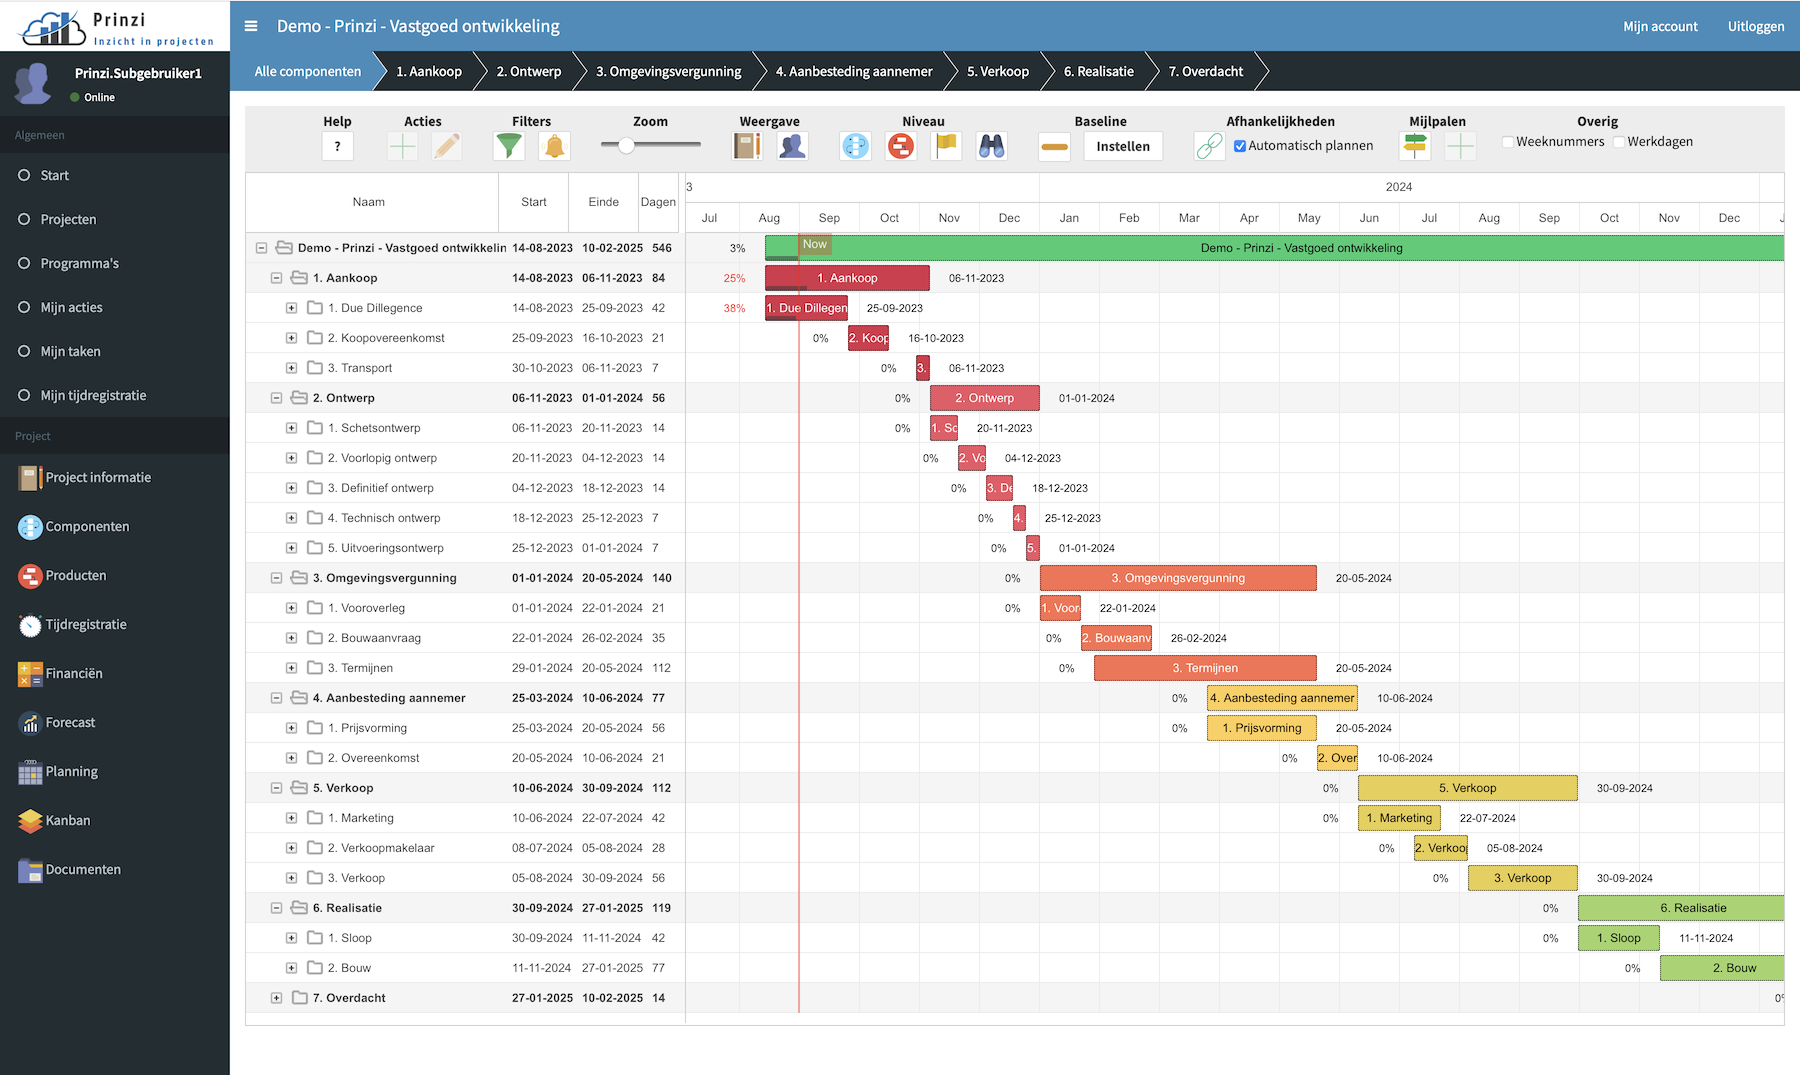Viewport: 1800px width, 1075px height.
Task: Switch to the 2. Ontwerp tab
Action: pos(529,71)
